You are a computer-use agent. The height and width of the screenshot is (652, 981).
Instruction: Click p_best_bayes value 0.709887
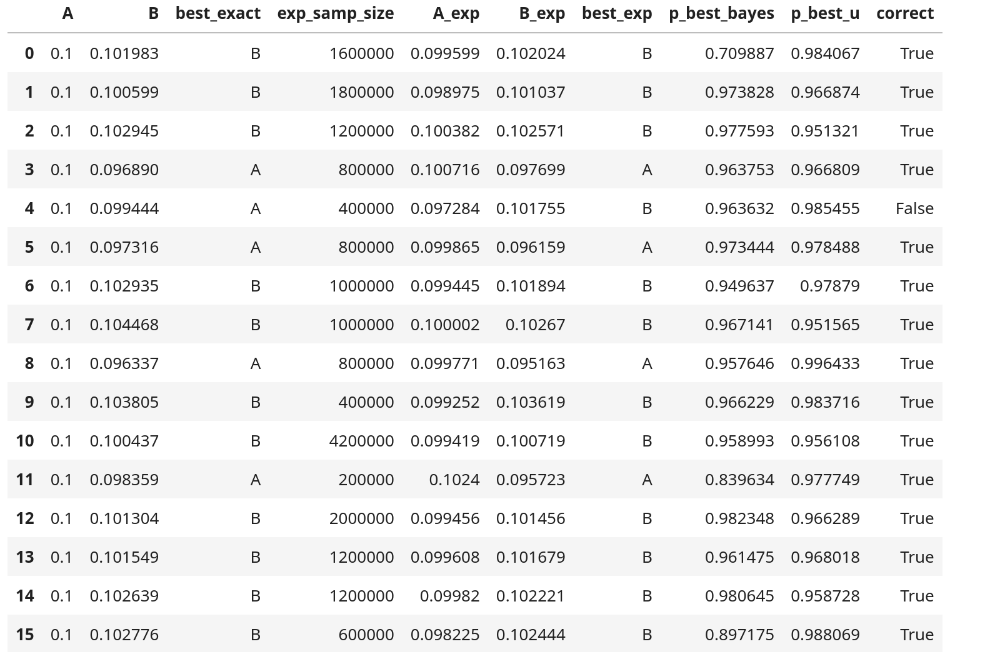coord(740,54)
